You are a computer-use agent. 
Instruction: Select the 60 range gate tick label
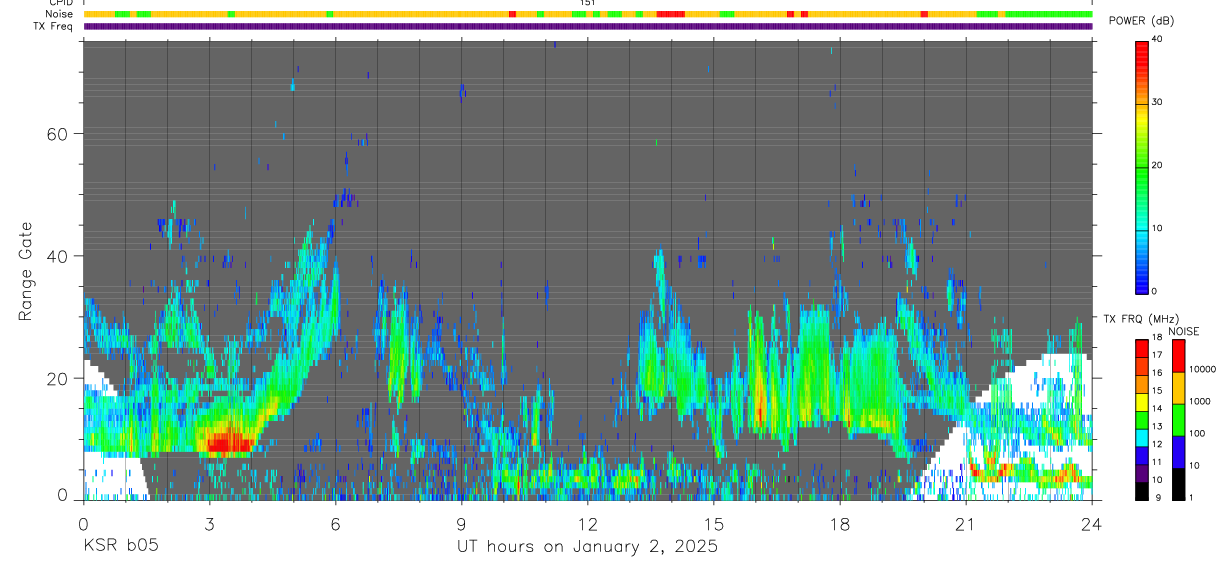[59, 134]
